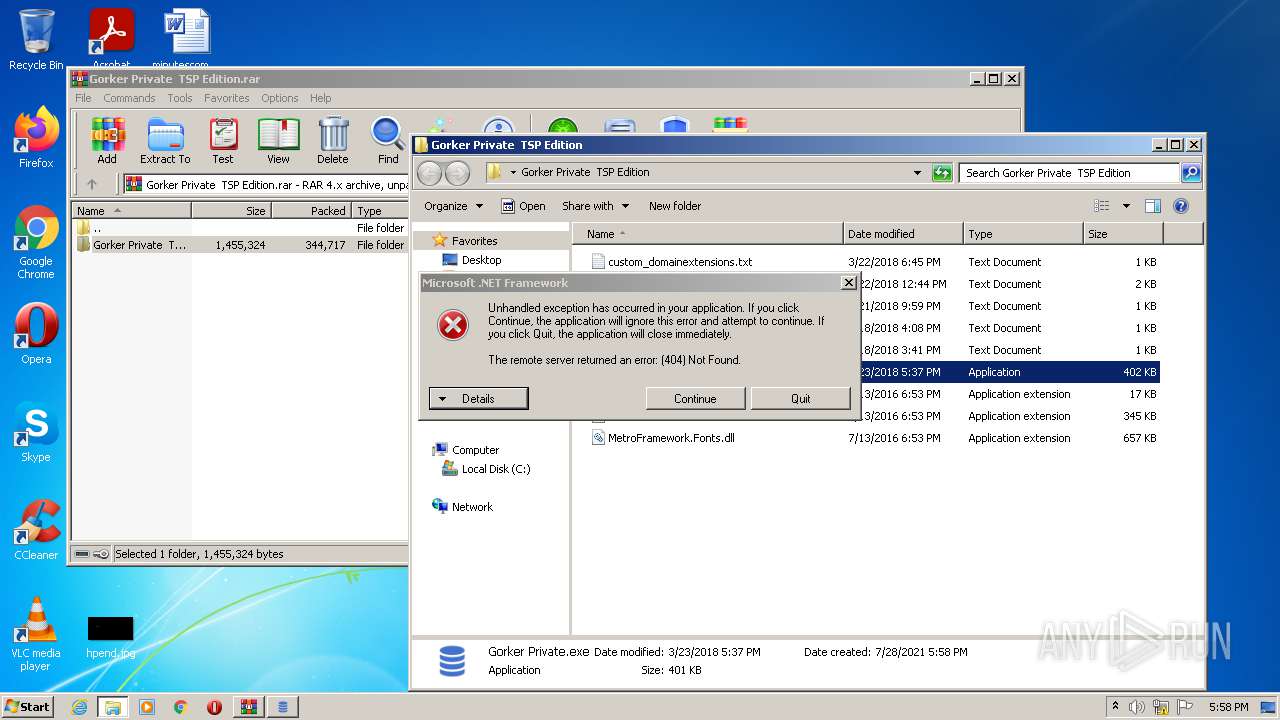Click the Delete trash icon in WinRAR
This screenshot has height=720, width=1280.
click(x=333, y=141)
